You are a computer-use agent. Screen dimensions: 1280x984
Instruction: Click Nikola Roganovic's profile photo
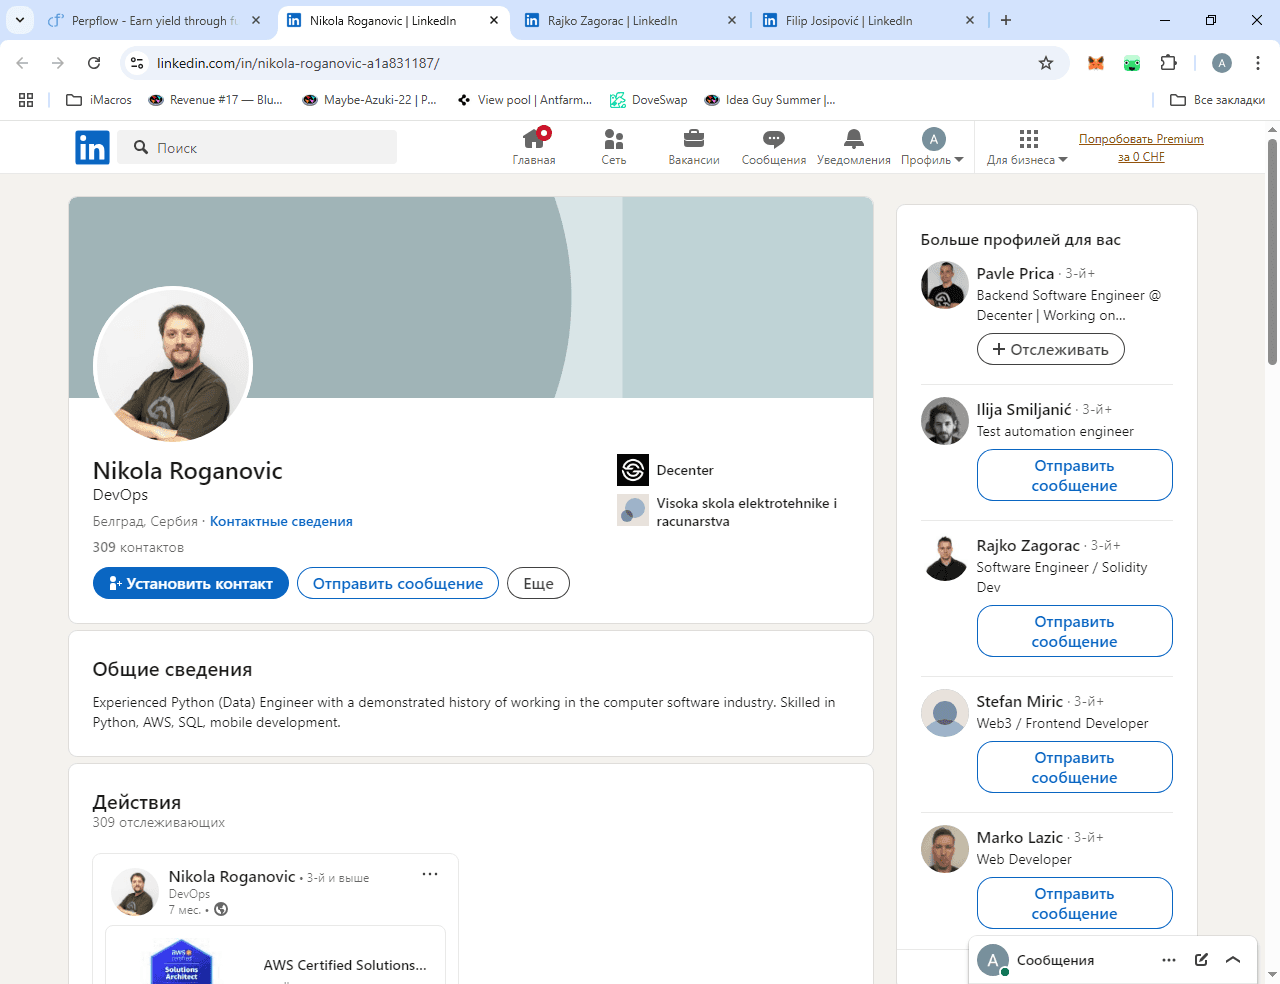click(173, 366)
